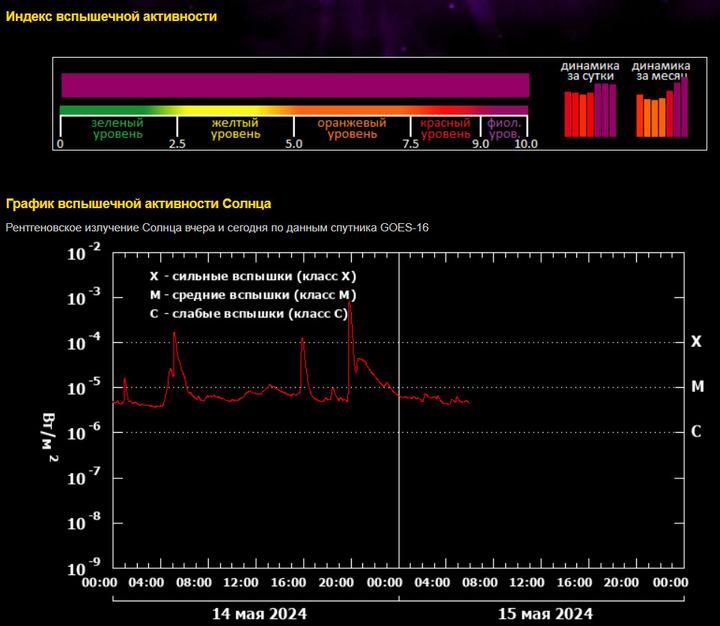Click the C-class legend entry 'слабые вспышки'

point(248,314)
